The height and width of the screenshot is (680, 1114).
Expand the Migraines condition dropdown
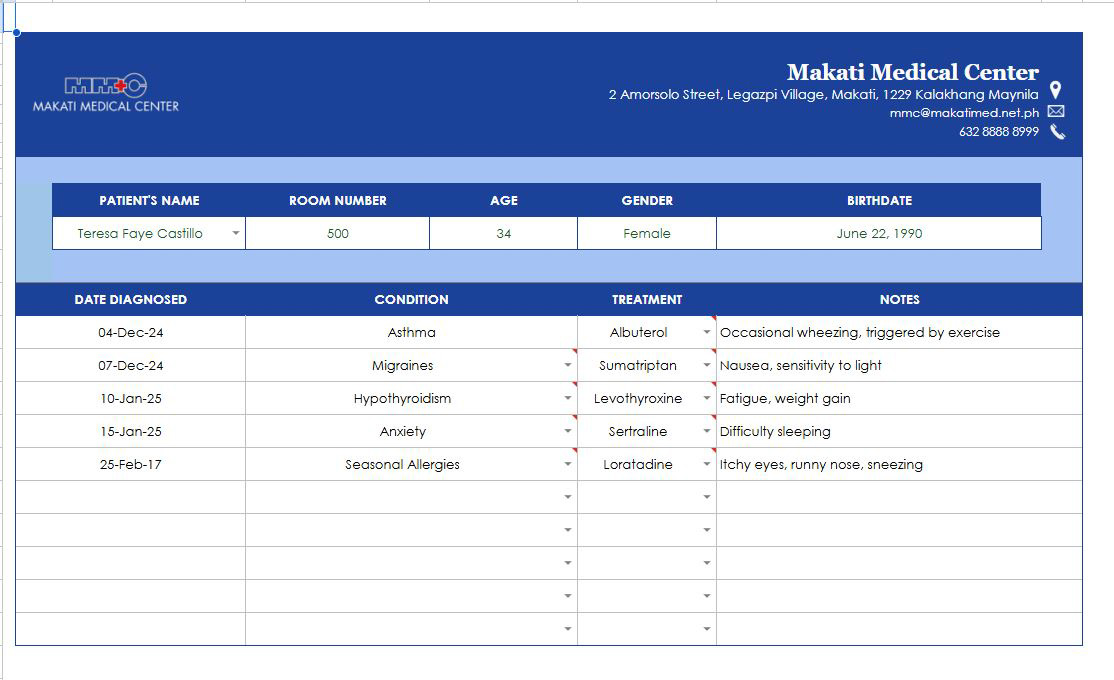(x=568, y=365)
